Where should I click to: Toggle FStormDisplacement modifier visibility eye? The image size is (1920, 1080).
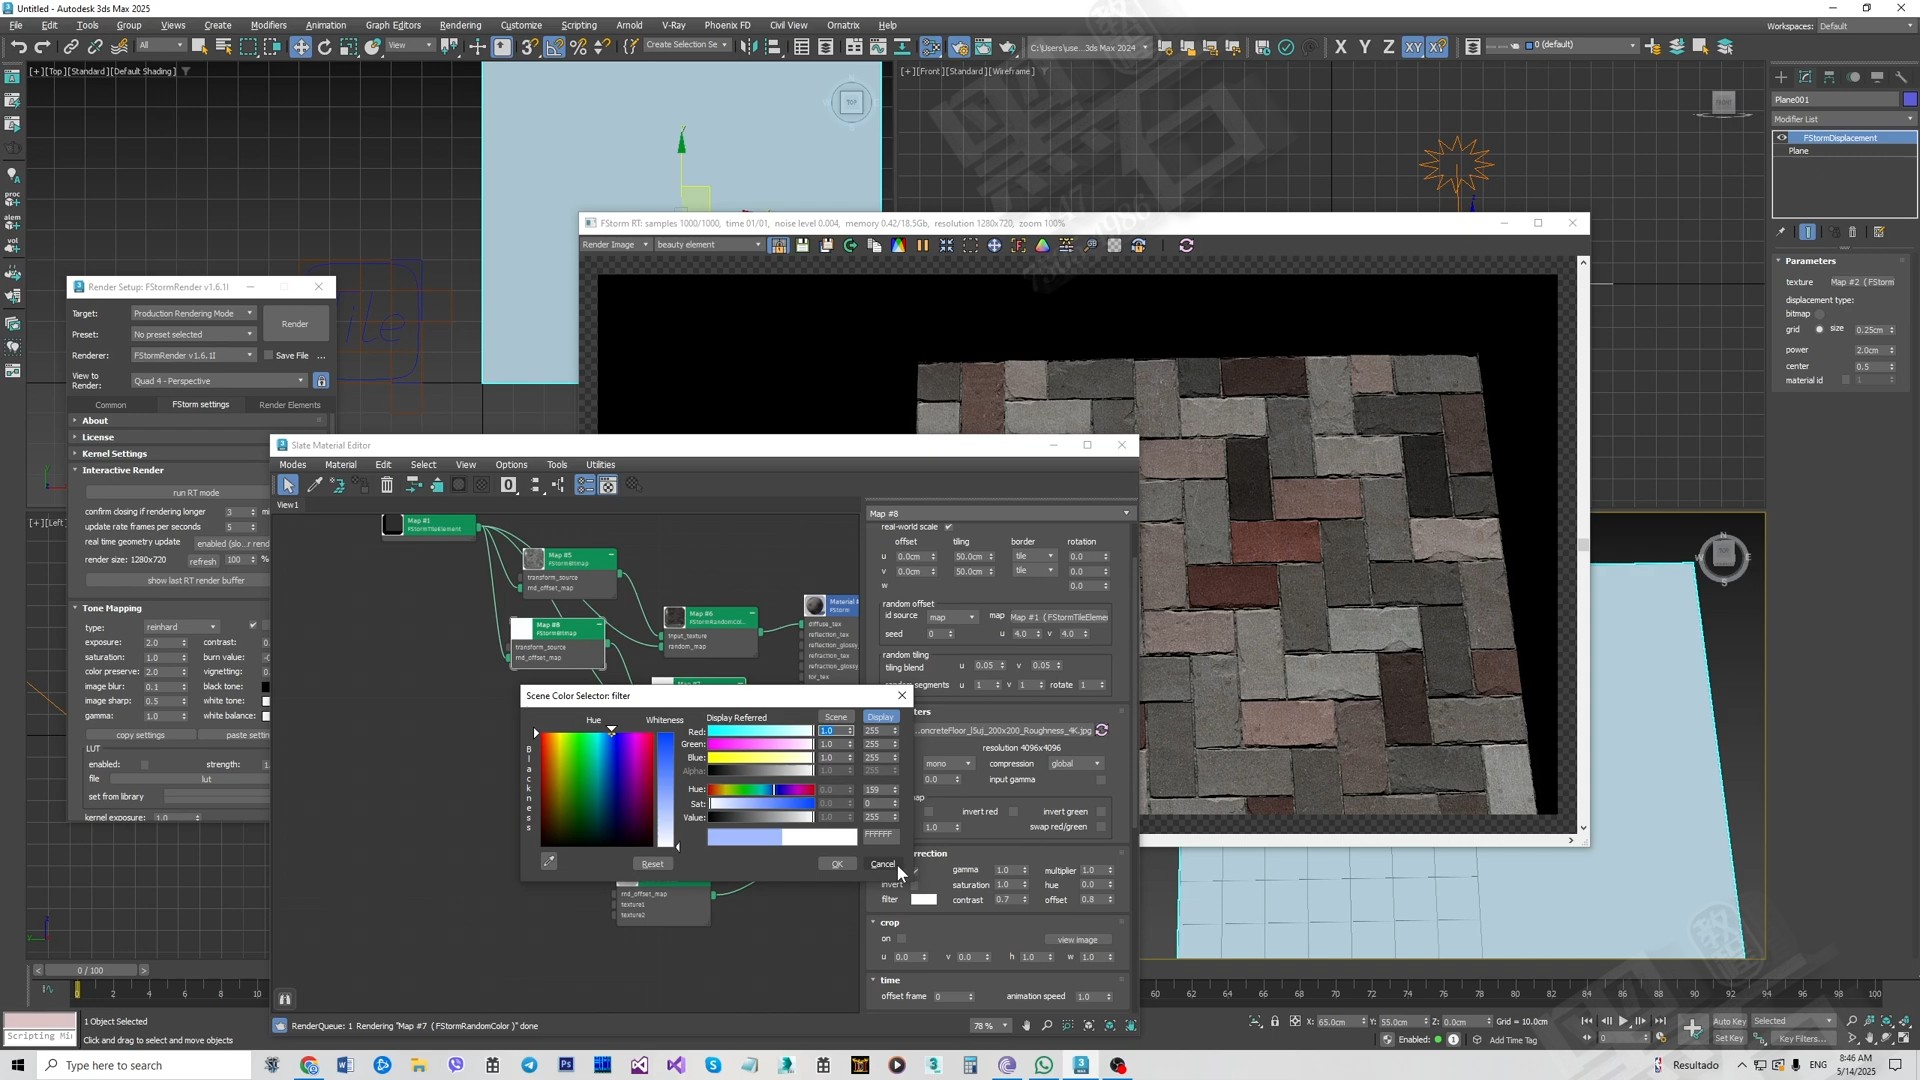1782,138
